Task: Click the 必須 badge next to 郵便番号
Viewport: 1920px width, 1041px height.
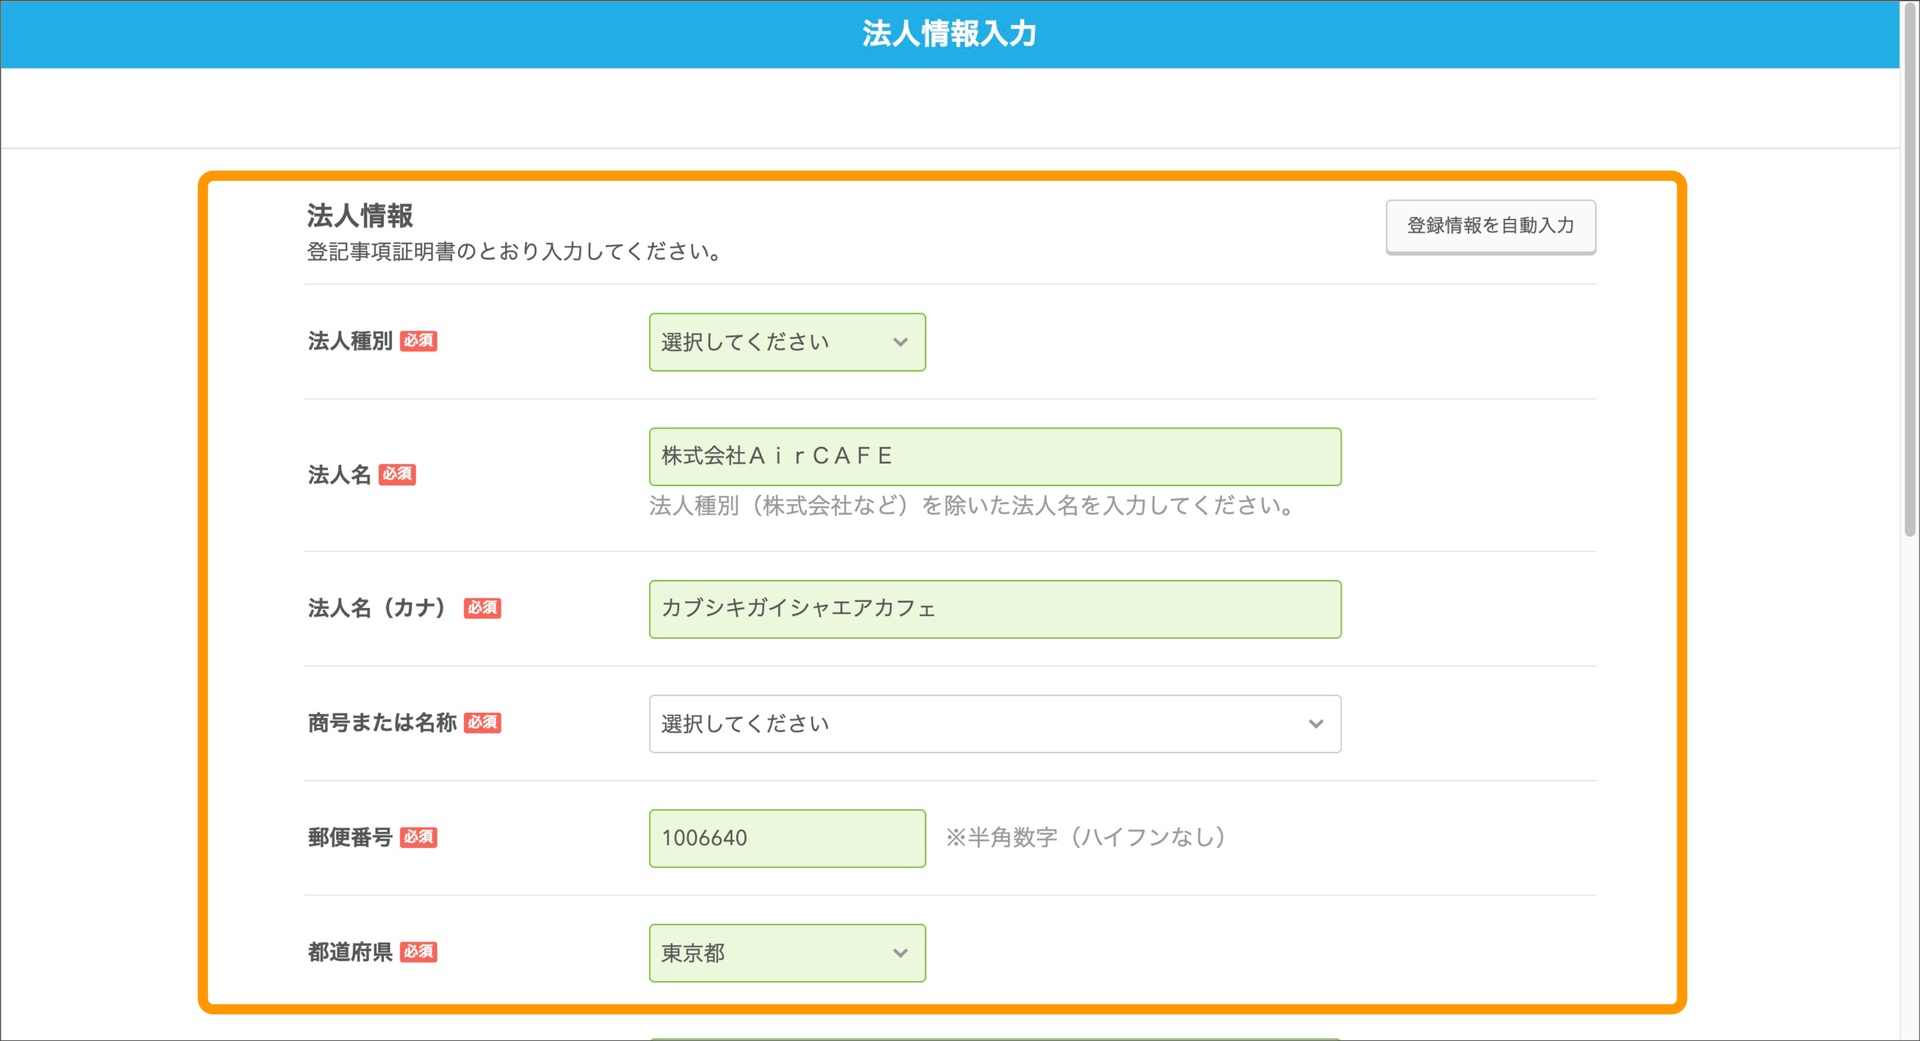Action: point(419,838)
